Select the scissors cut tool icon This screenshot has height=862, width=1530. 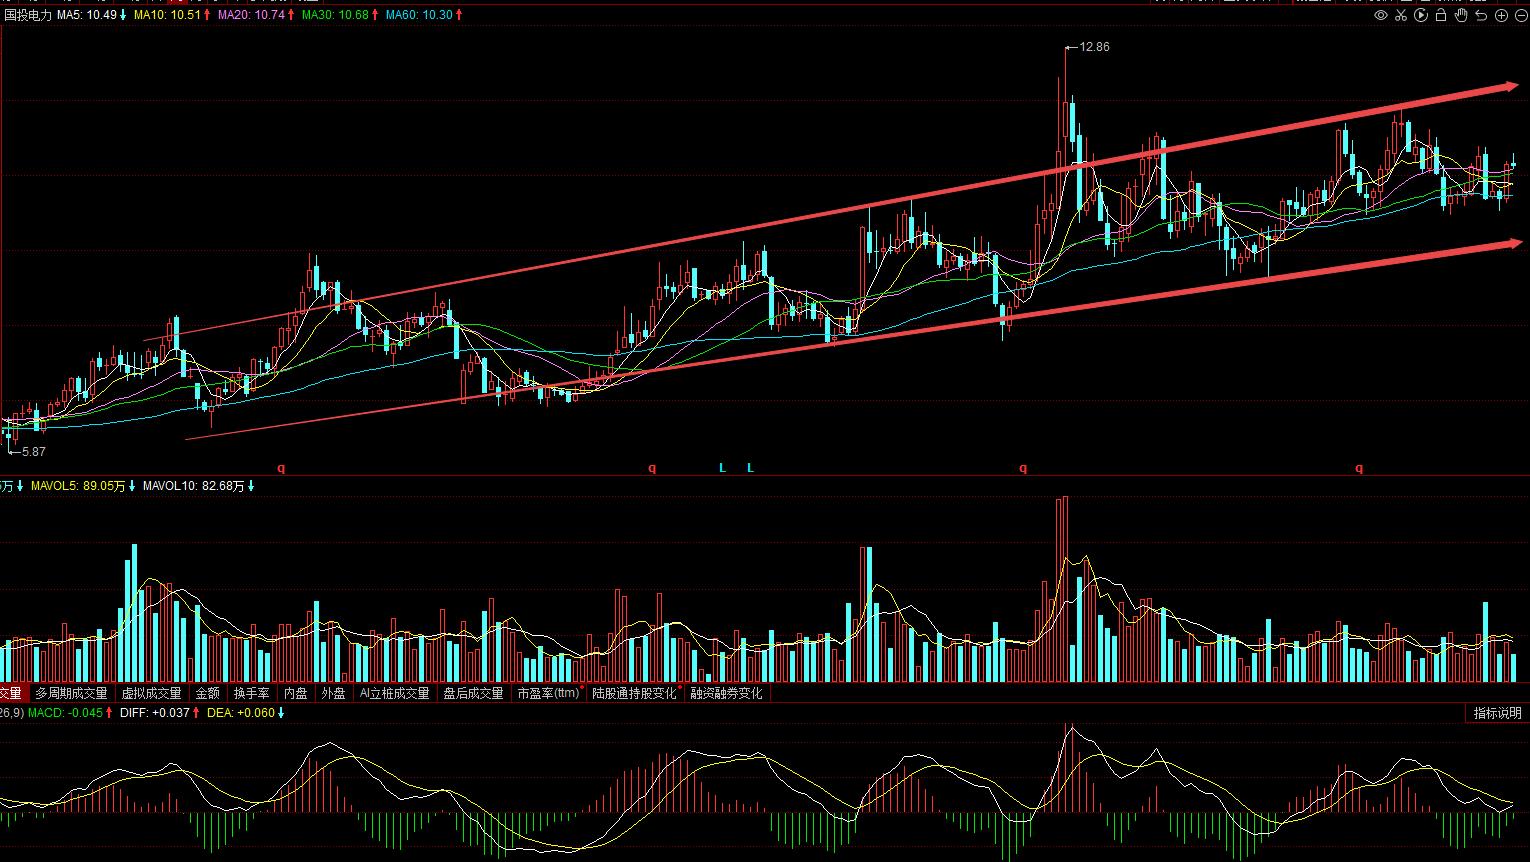[x=1401, y=15]
